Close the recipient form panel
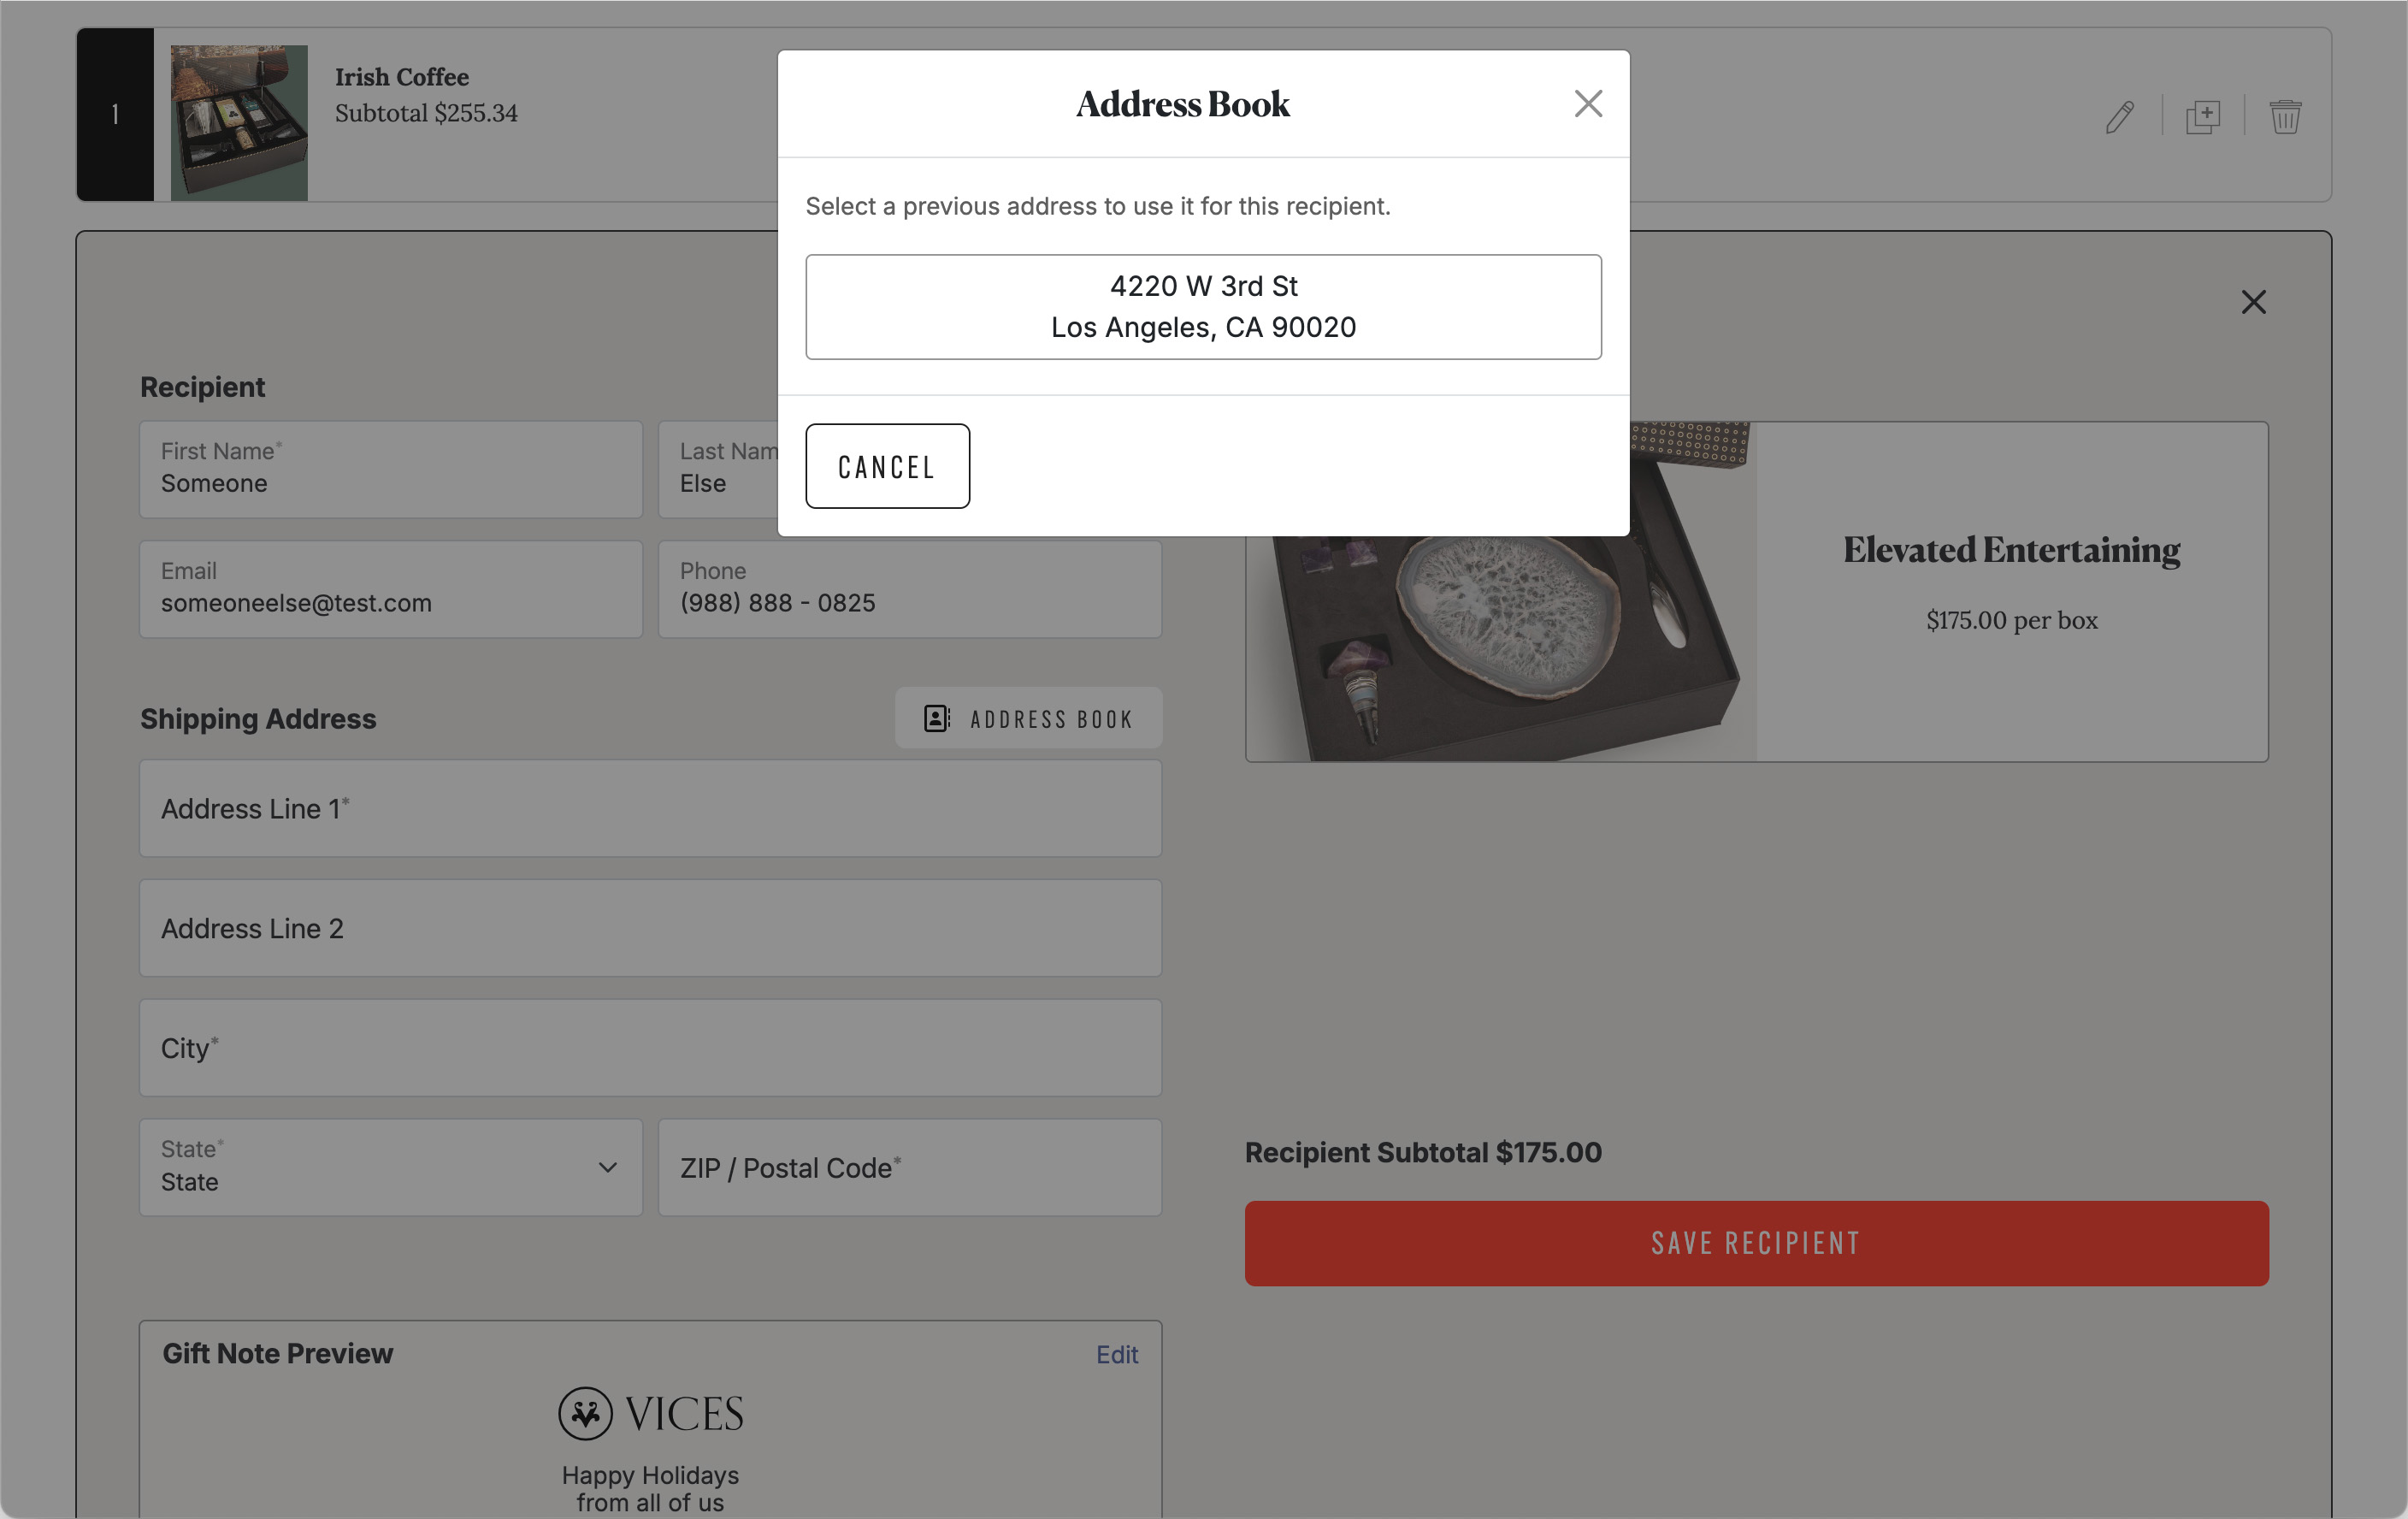The width and height of the screenshot is (2408, 1519). pos(2253,302)
